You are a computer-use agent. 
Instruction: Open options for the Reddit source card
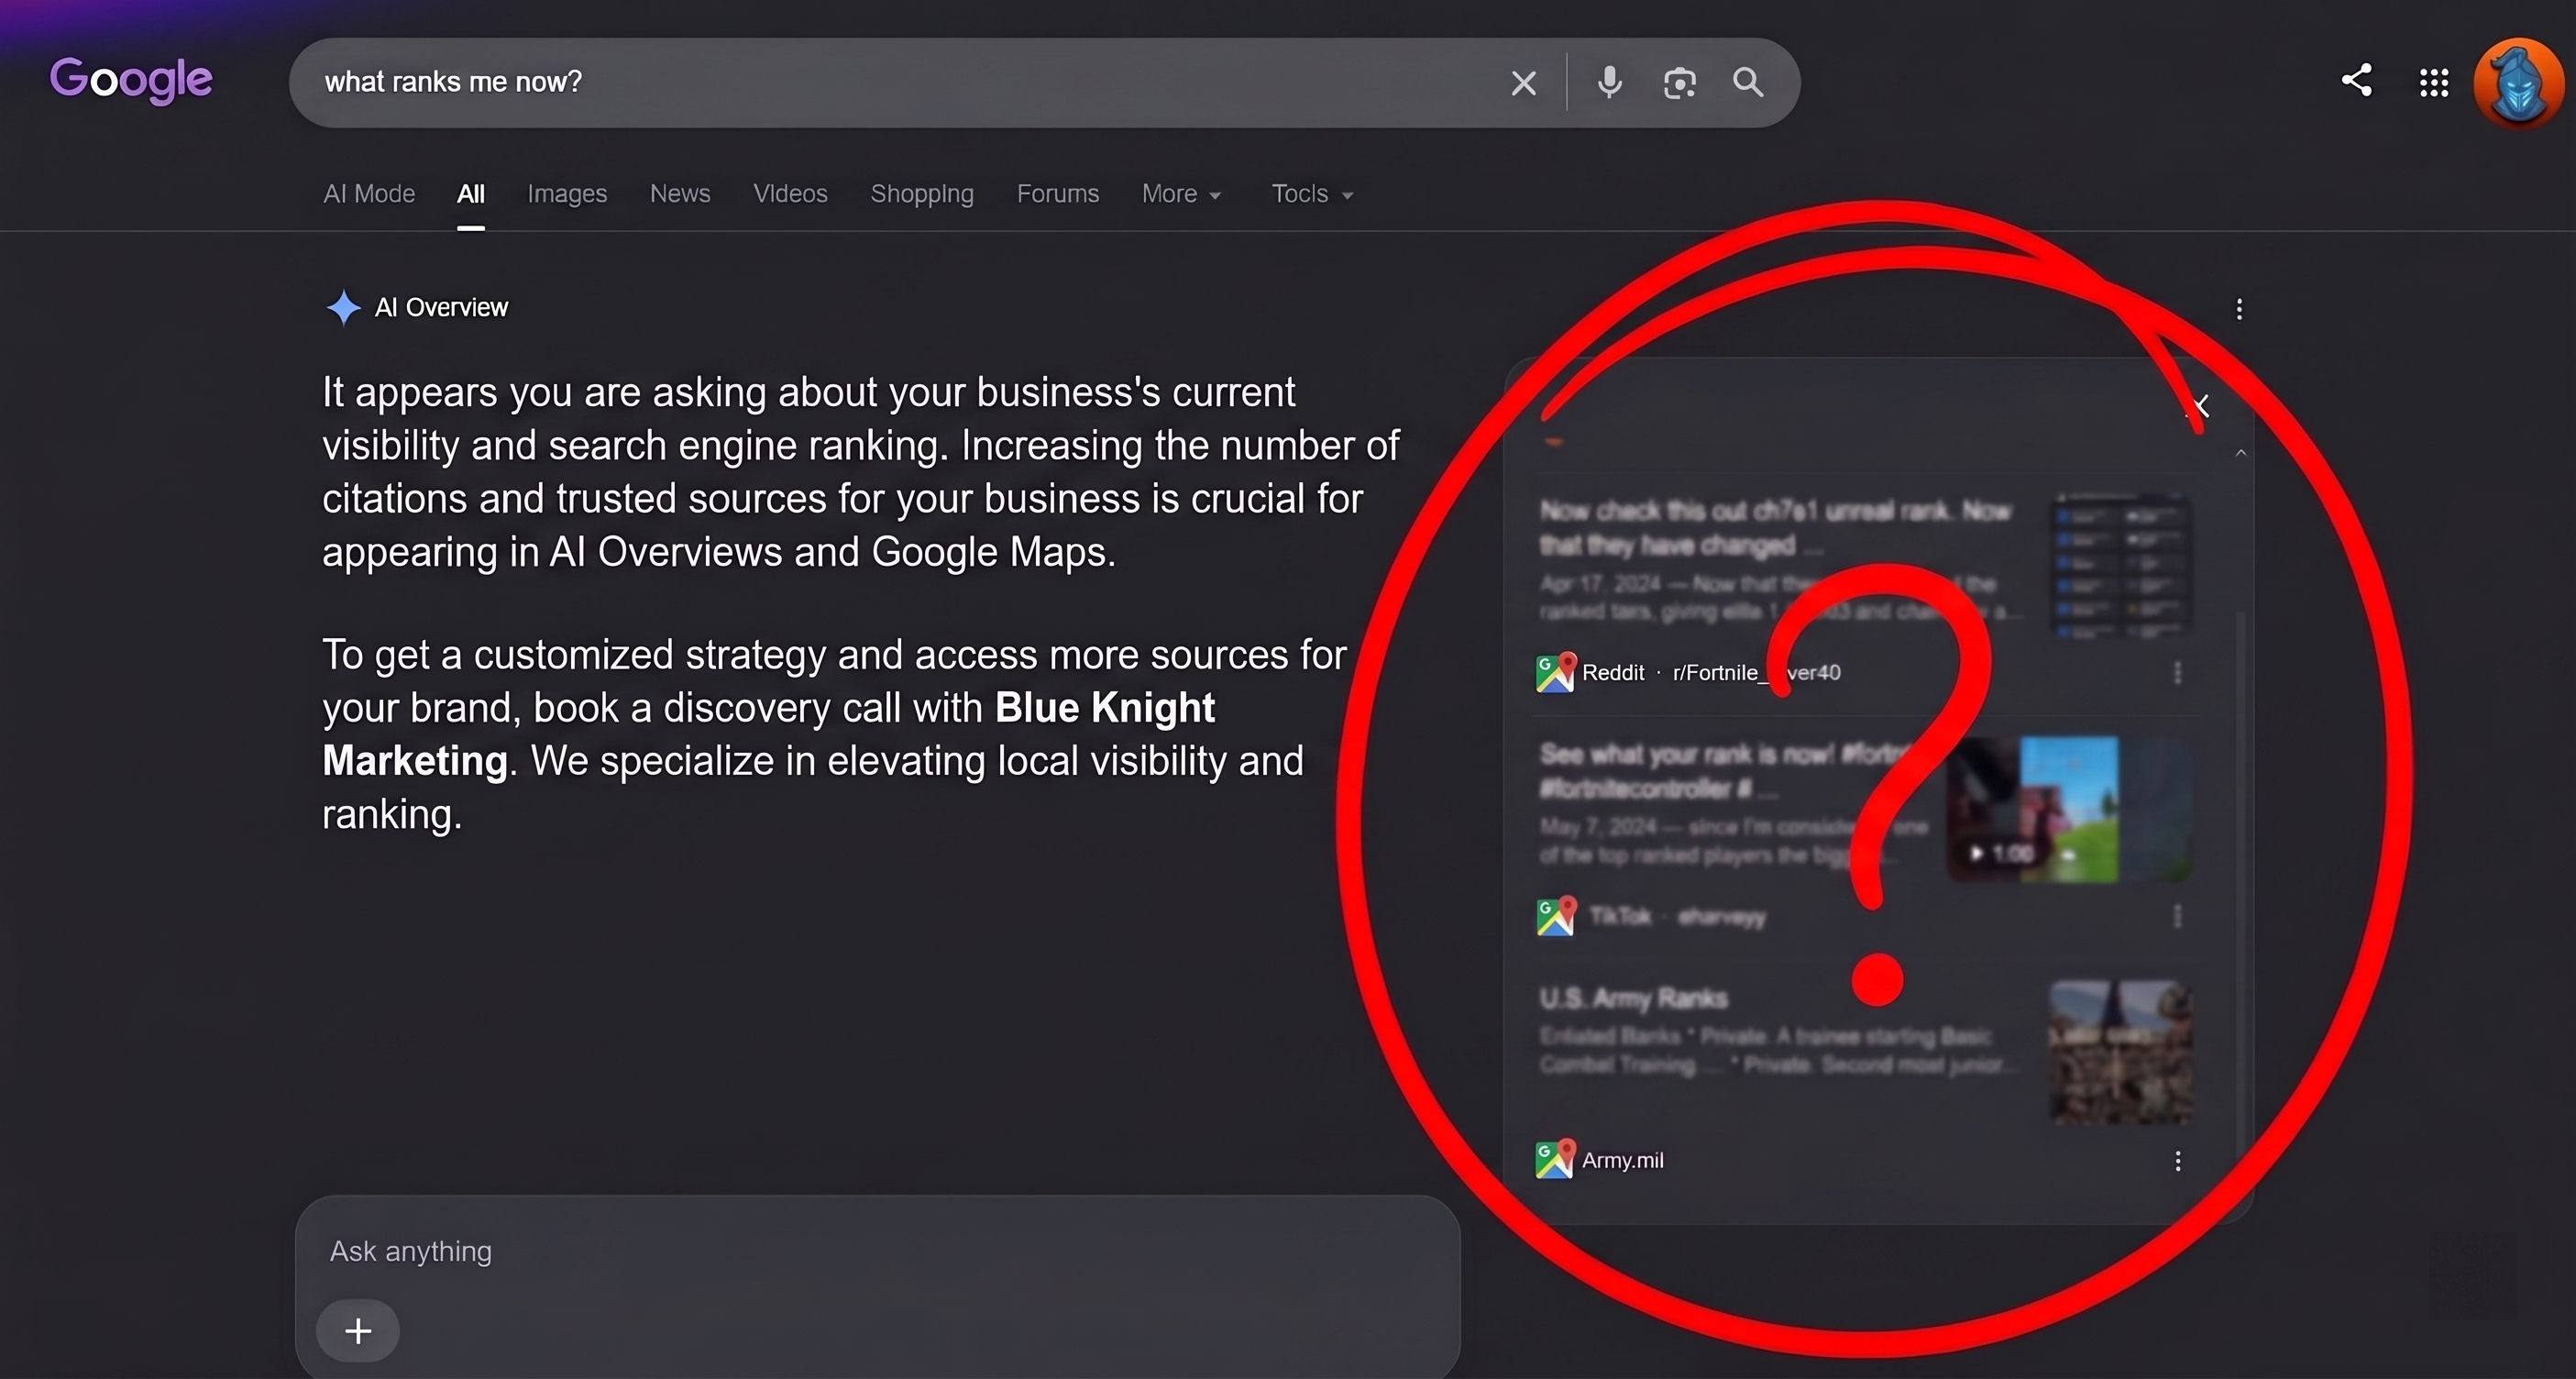(x=2177, y=673)
